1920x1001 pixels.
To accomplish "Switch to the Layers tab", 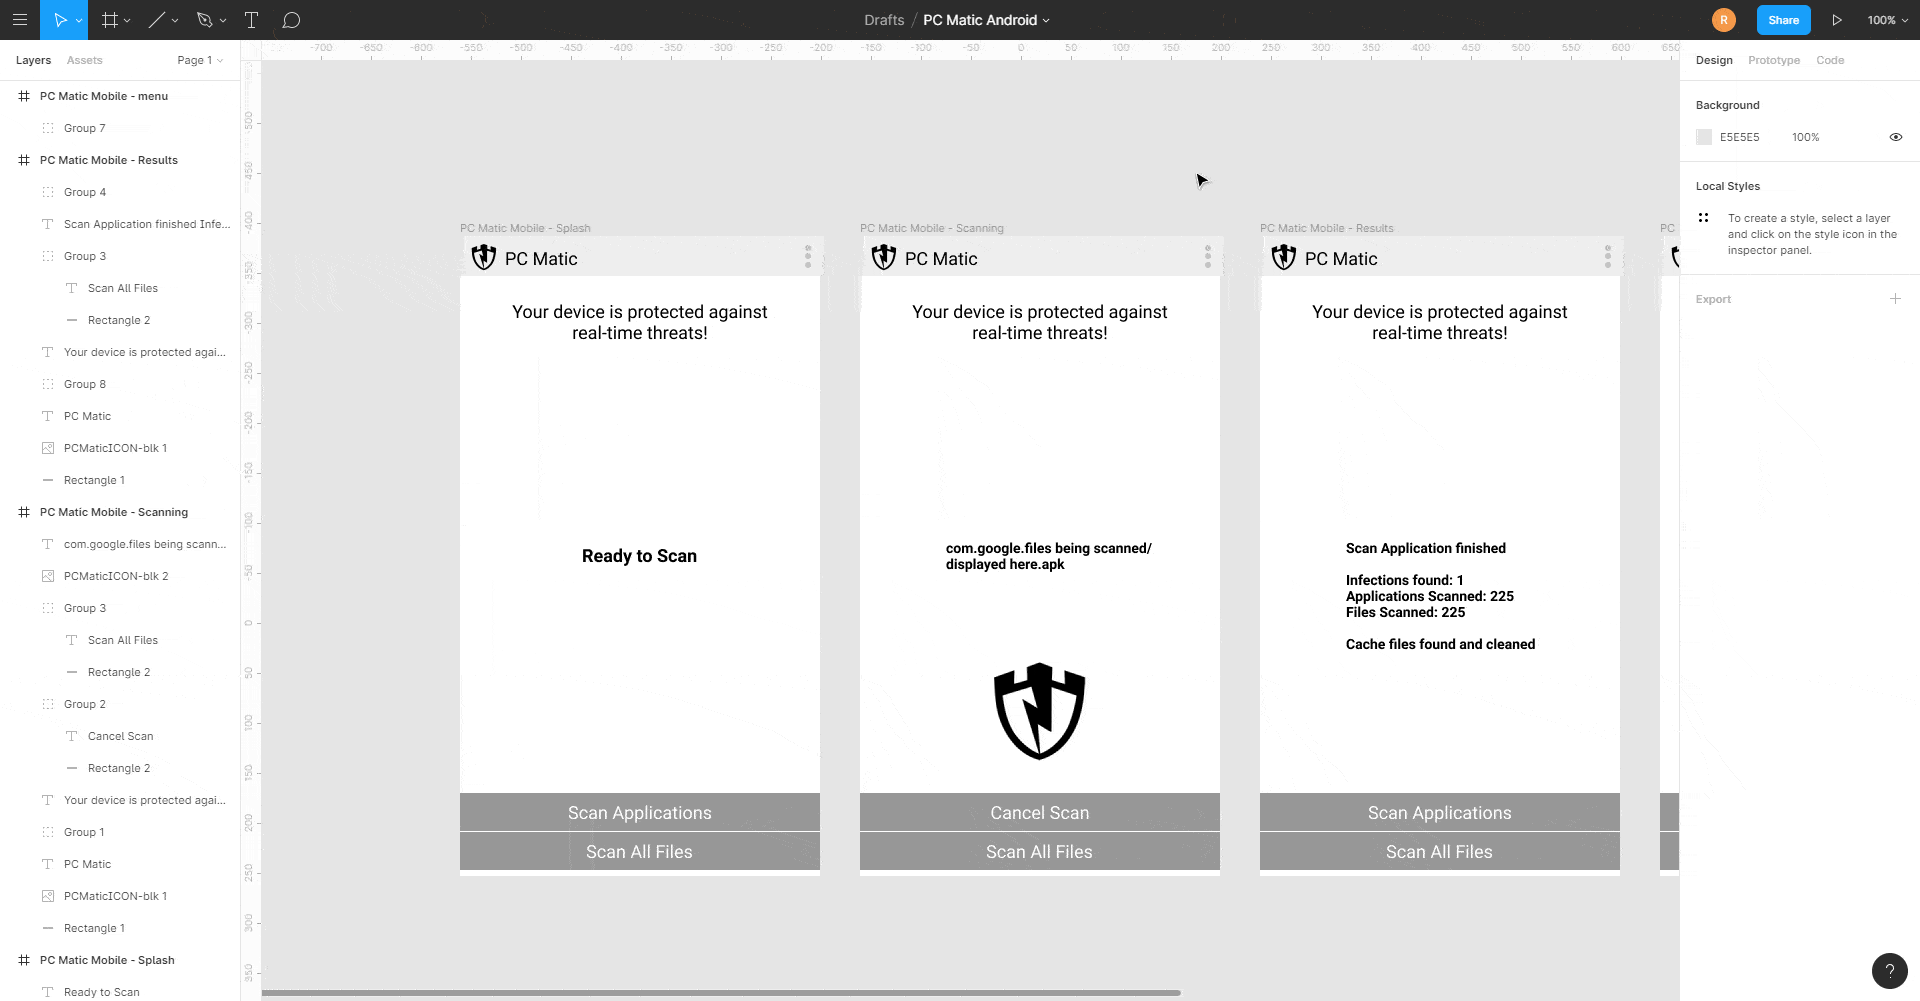I will pyautogui.click(x=33, y=60).
